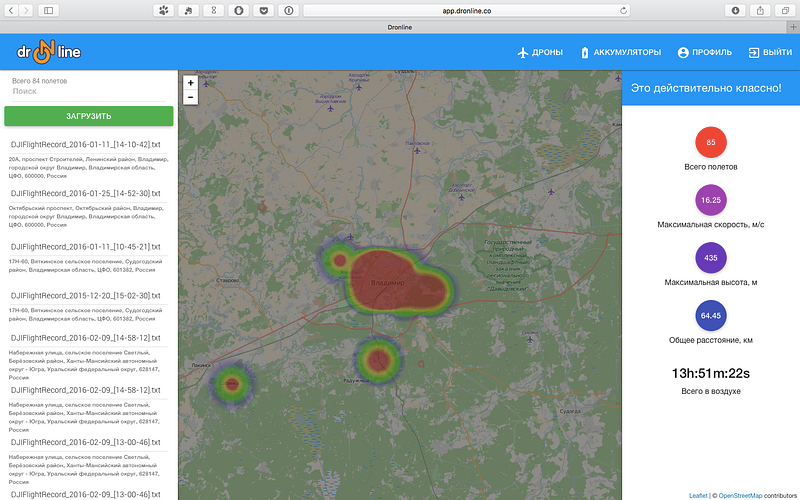Viewport: 800px width, 500px height.
Task: Open flight record 2015-12-20 15-02-30
Action: pos(86,295)
